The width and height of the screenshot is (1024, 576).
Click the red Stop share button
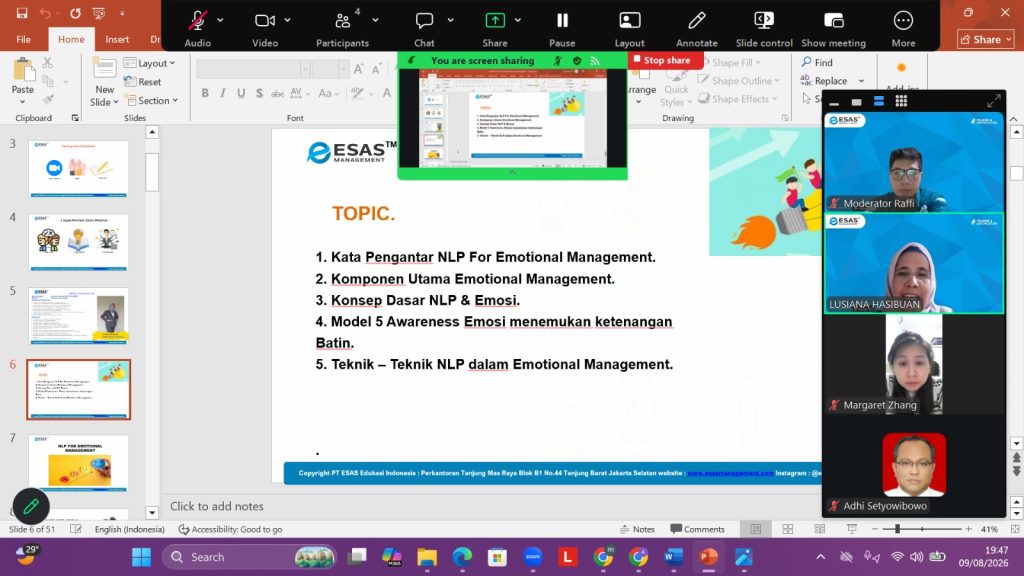[x=662, y=60]
